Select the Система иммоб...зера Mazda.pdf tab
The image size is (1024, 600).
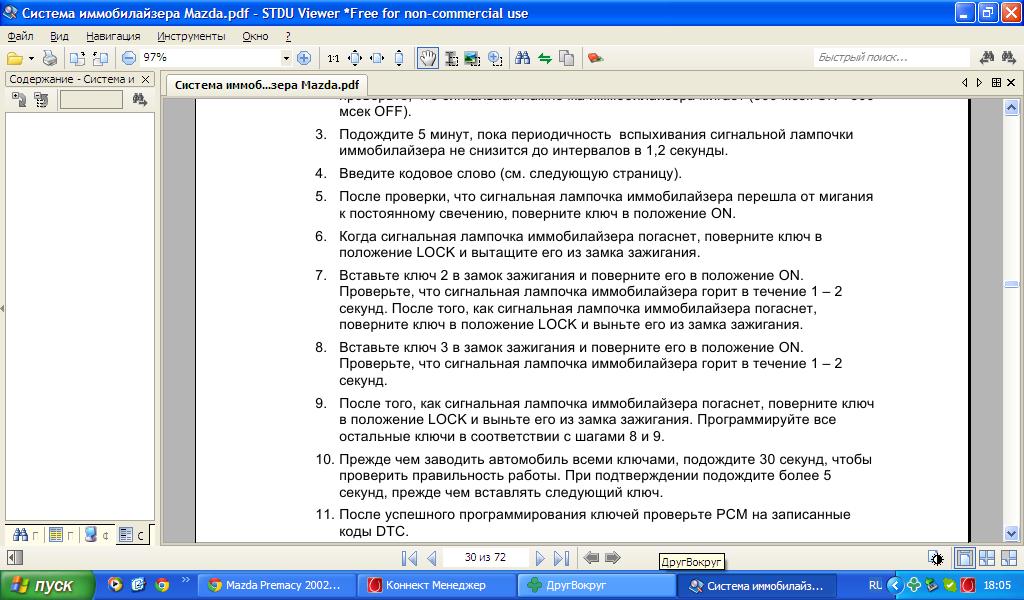(266, 85)
